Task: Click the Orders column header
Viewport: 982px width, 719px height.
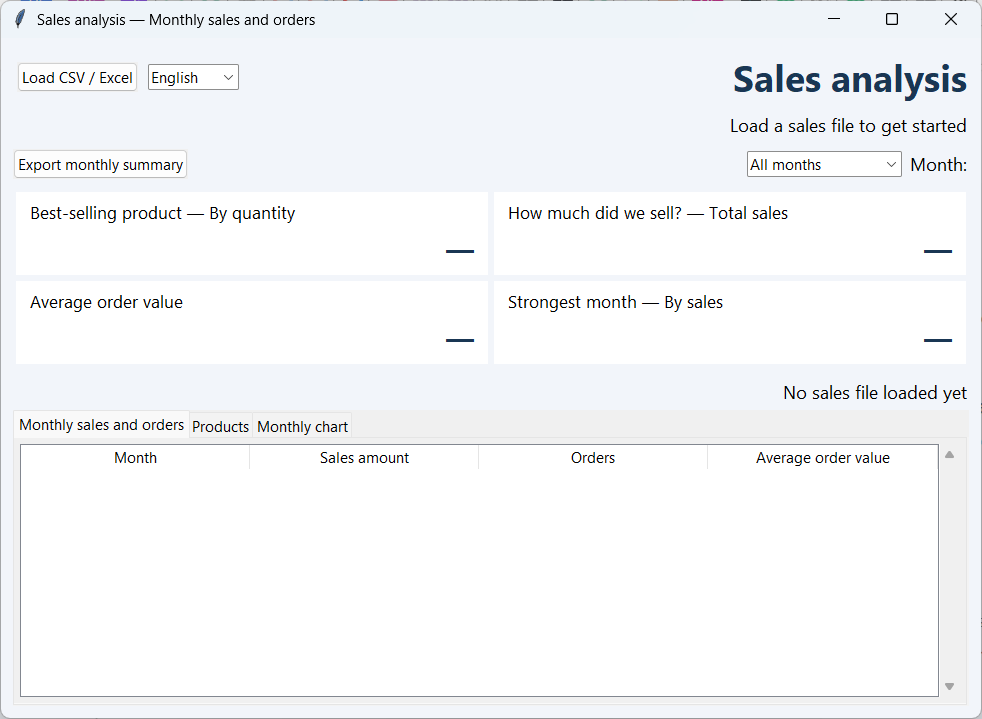Action: (x=592, y=458)
